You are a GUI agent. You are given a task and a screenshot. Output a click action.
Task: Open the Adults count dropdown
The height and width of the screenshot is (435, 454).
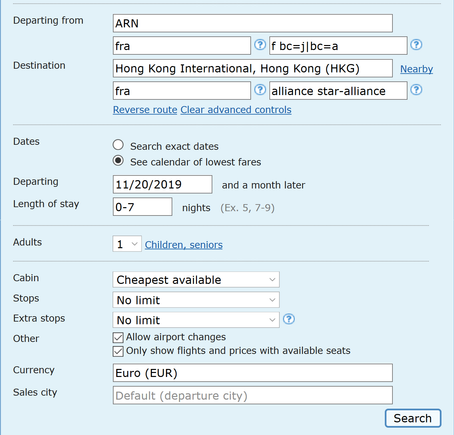(127, 244)
